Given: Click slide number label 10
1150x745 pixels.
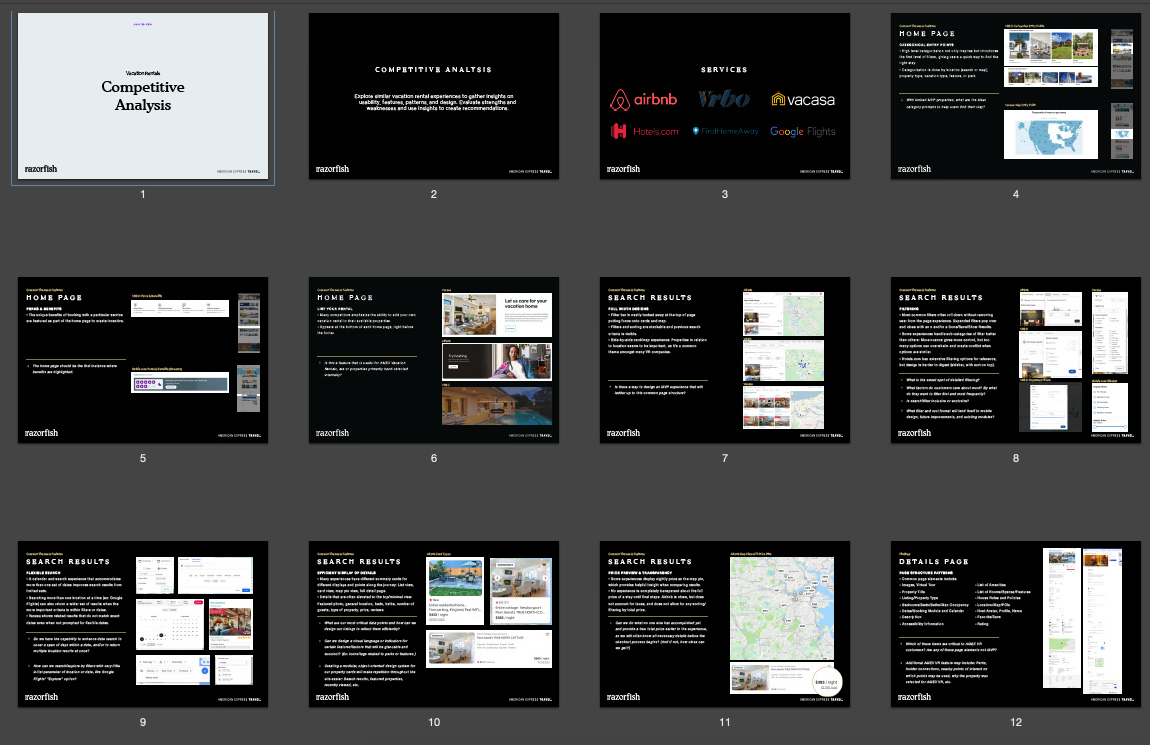Looking at the screenshot, I should (x=433, y=722).
